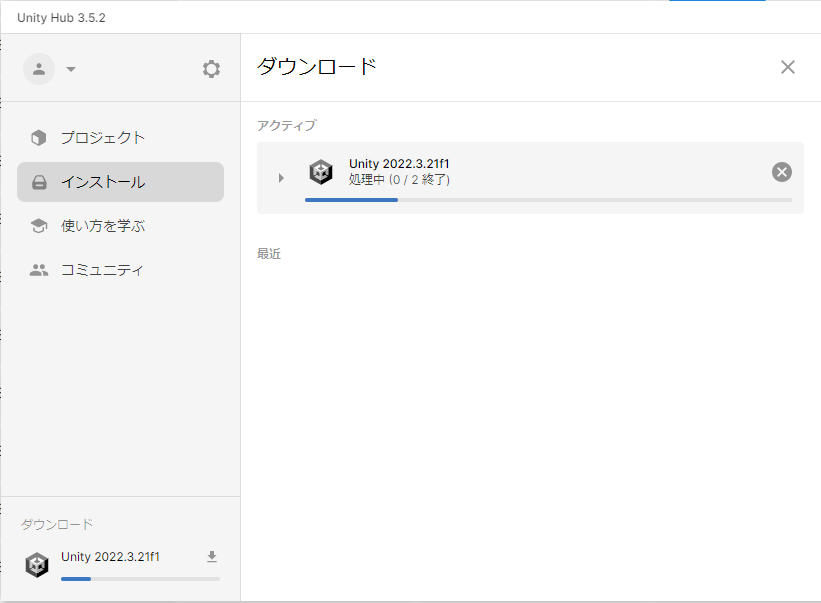Click the プロジェクト cube icon
Screen dimensions: 821x603
[x=39, y=138]
